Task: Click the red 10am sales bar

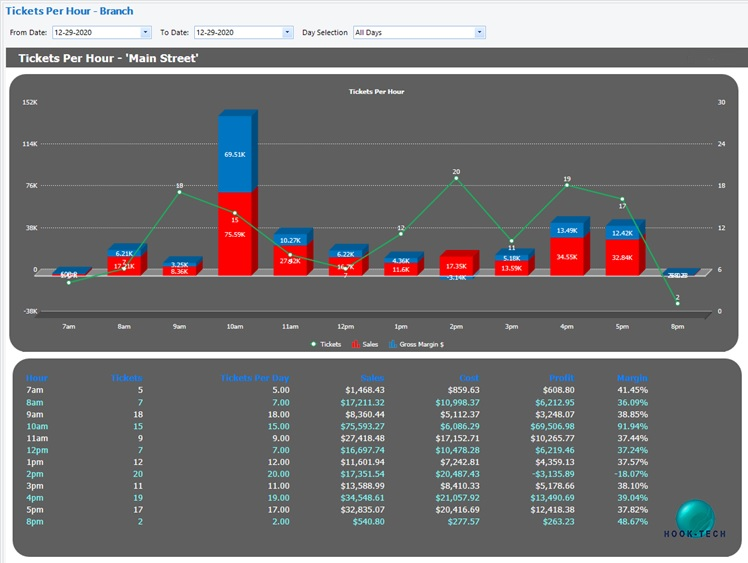Action: (x=235, y=234)
